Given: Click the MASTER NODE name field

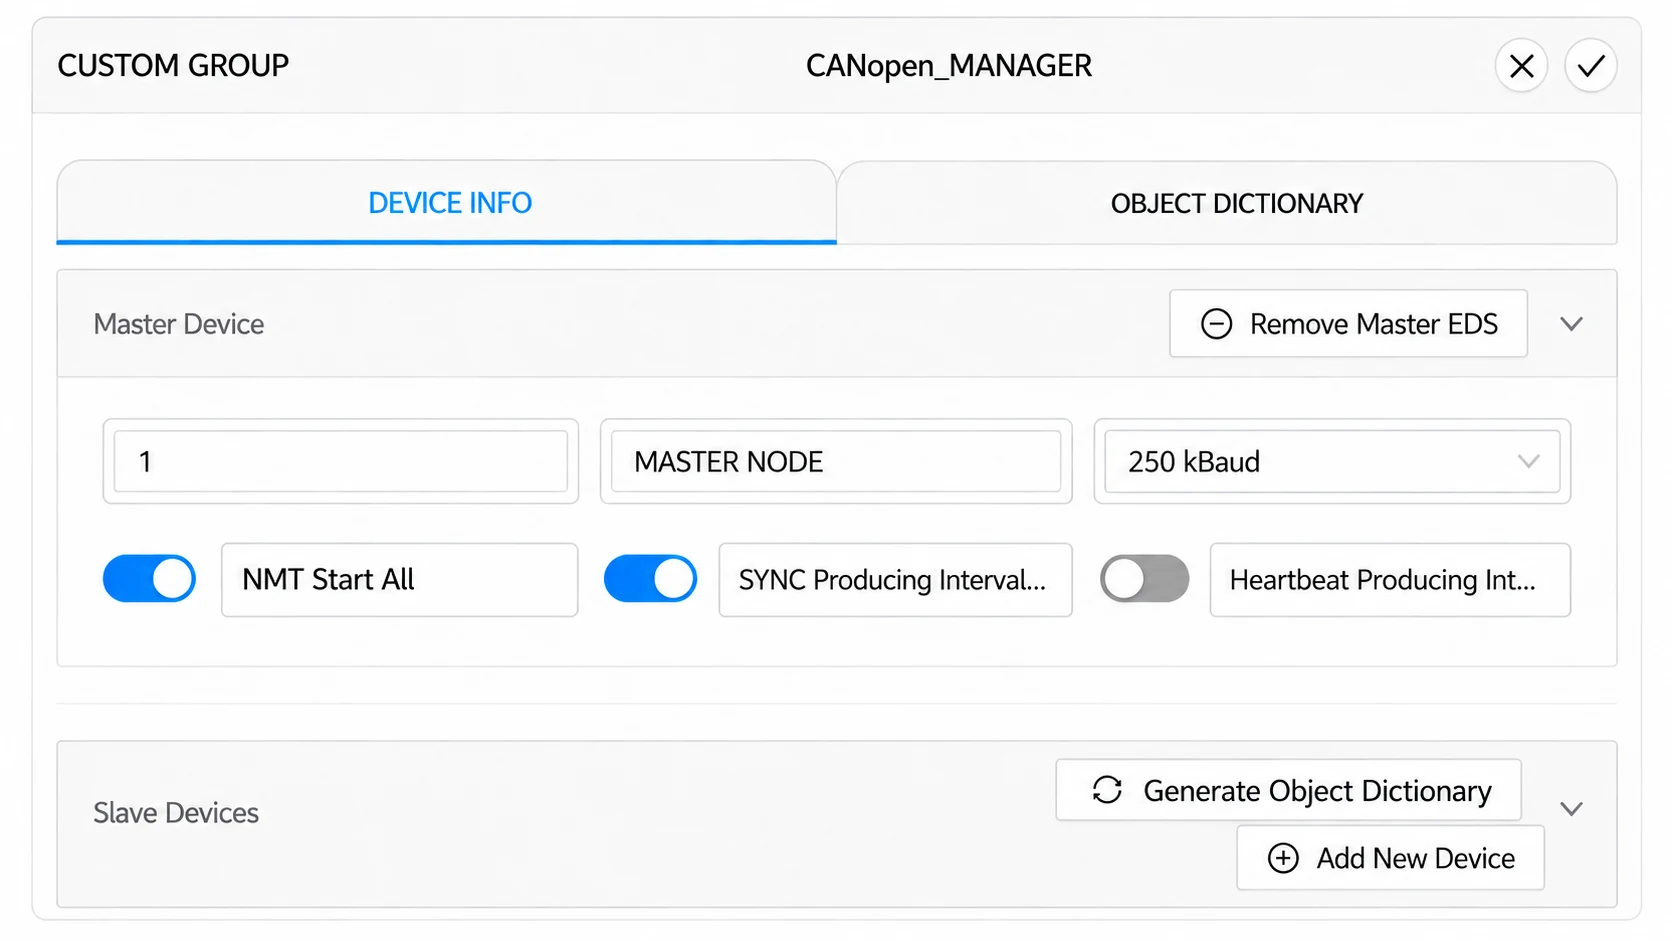Looking at the screenshot, I should 836,461.
